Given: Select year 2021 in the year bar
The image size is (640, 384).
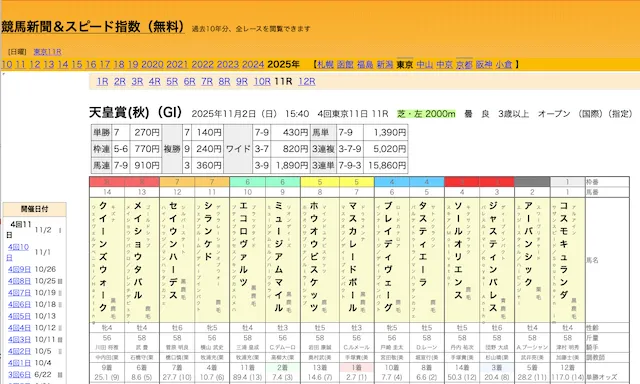Looking at the screenshot, I should (x=178, y=64).
